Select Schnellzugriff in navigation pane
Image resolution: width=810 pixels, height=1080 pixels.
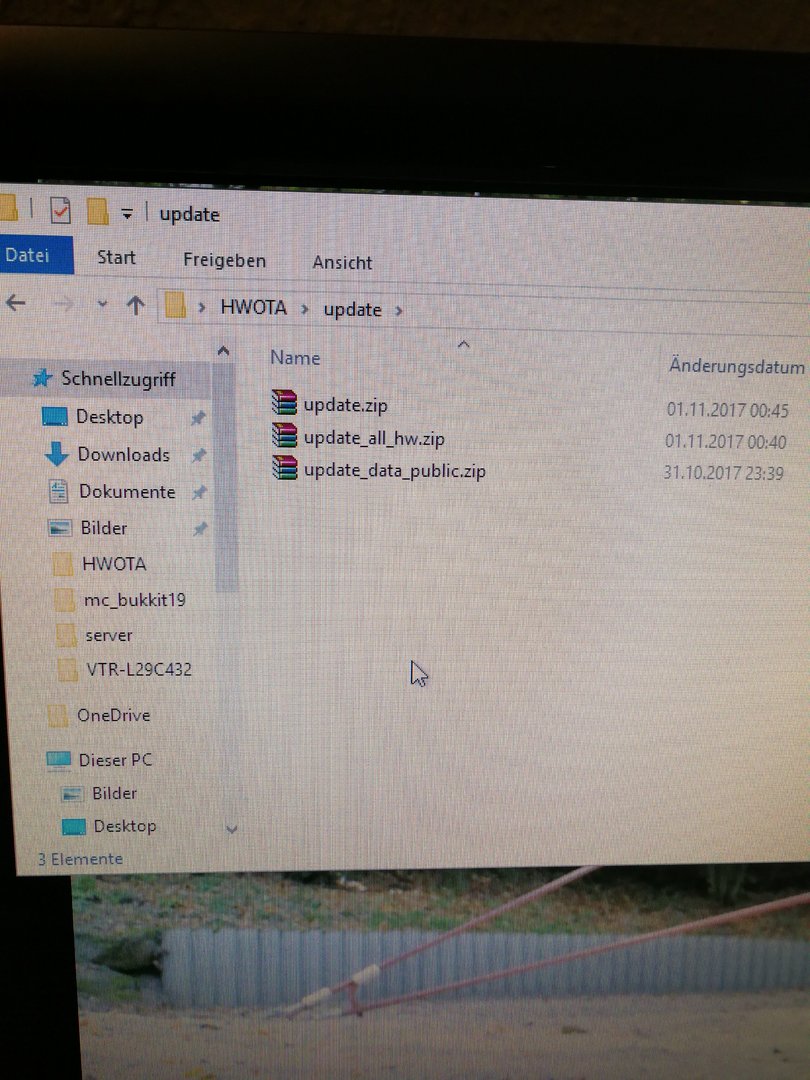coord(118,379)
